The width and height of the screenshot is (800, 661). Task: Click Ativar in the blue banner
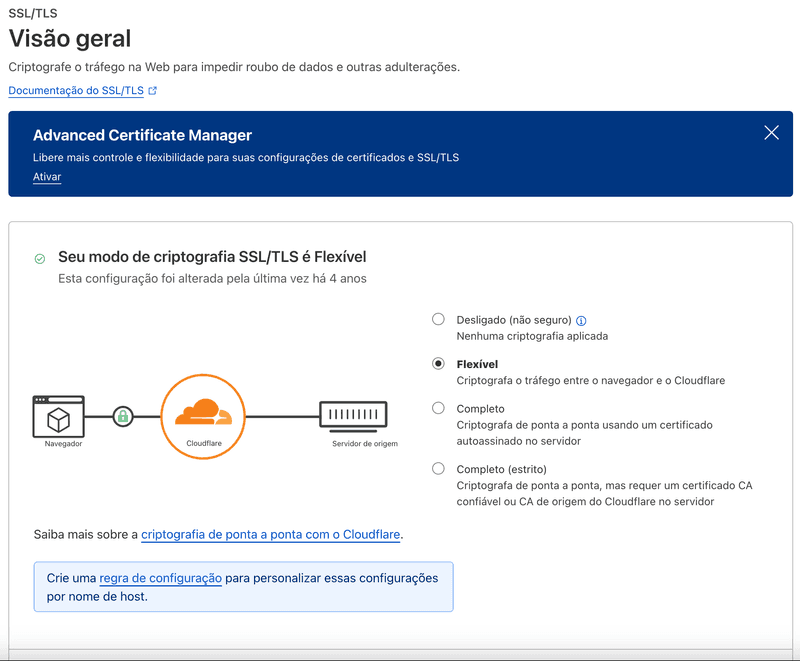pyautogui.click(x=47, y=176)
